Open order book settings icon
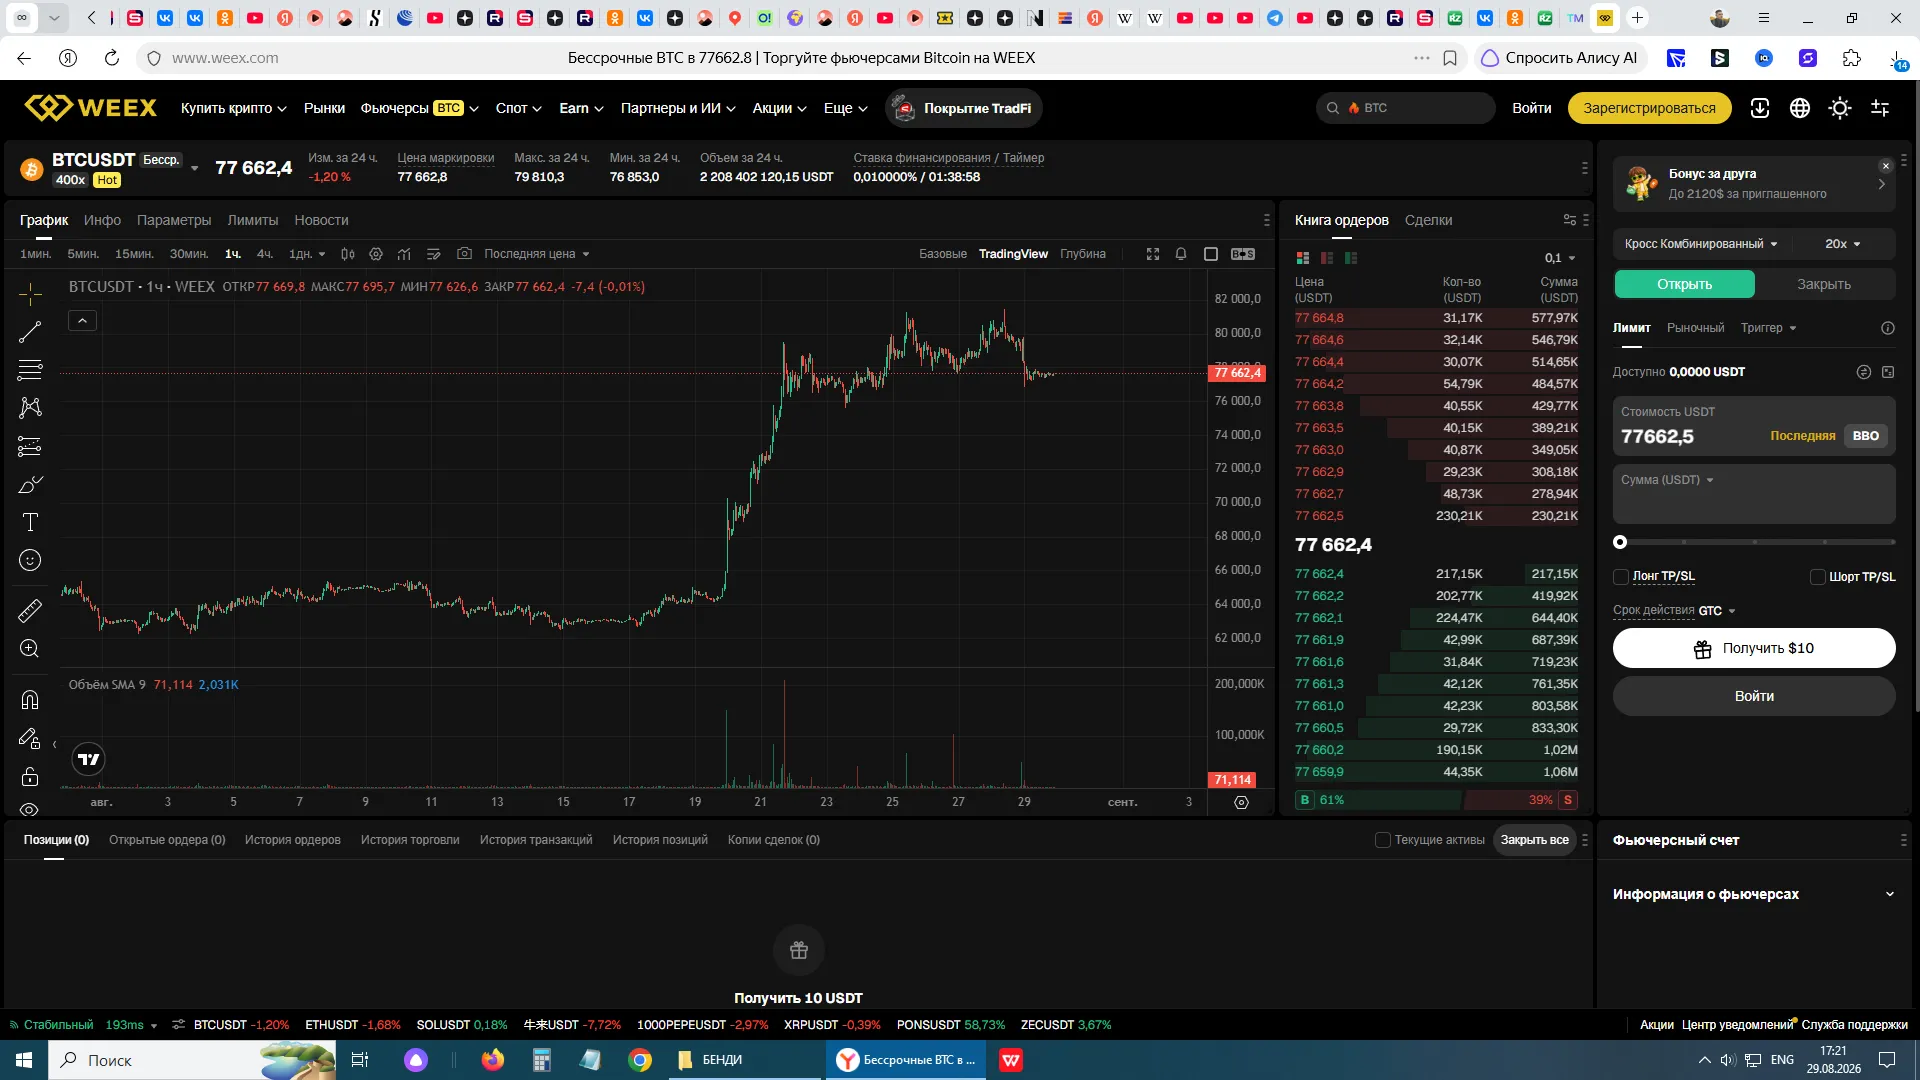The width and height of the screenshot is (1920, 1080). click(x=1570, y=220)
